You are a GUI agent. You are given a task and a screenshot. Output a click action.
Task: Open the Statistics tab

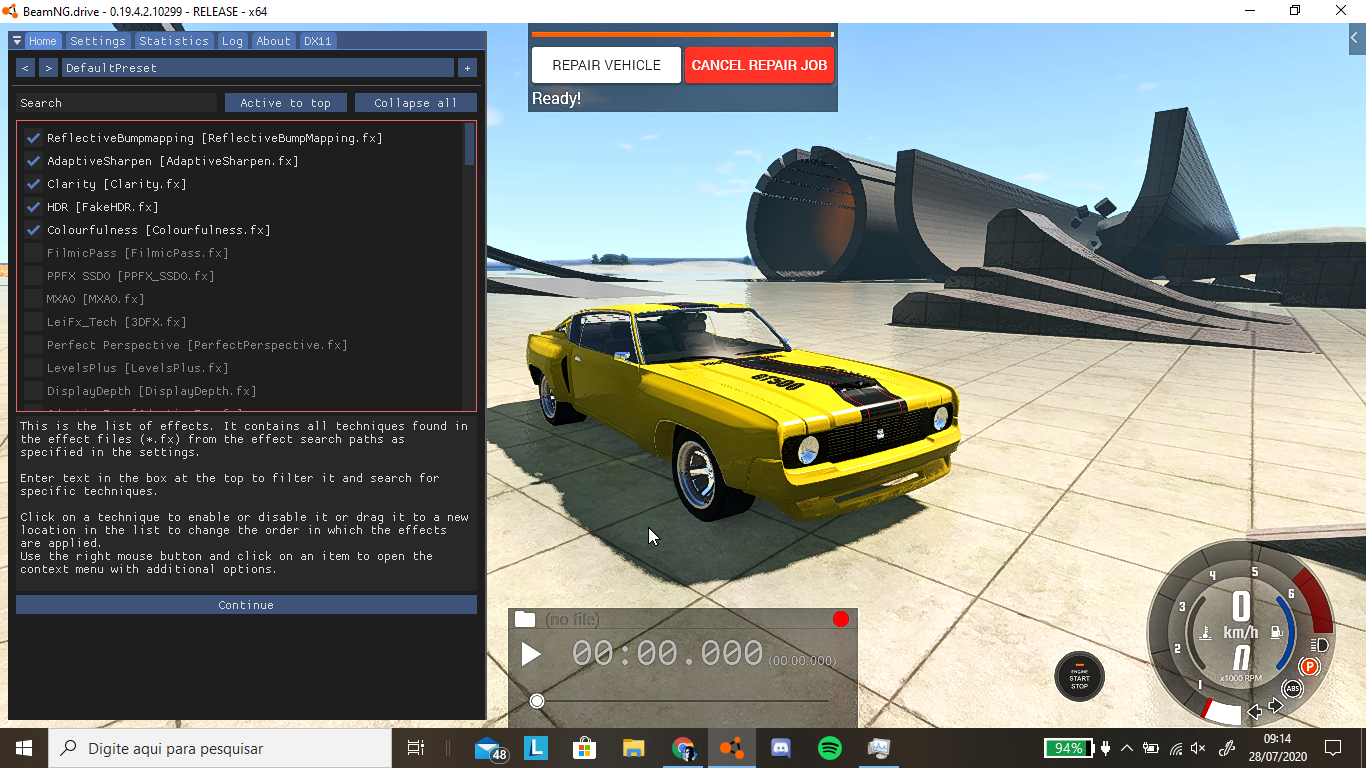174,41
